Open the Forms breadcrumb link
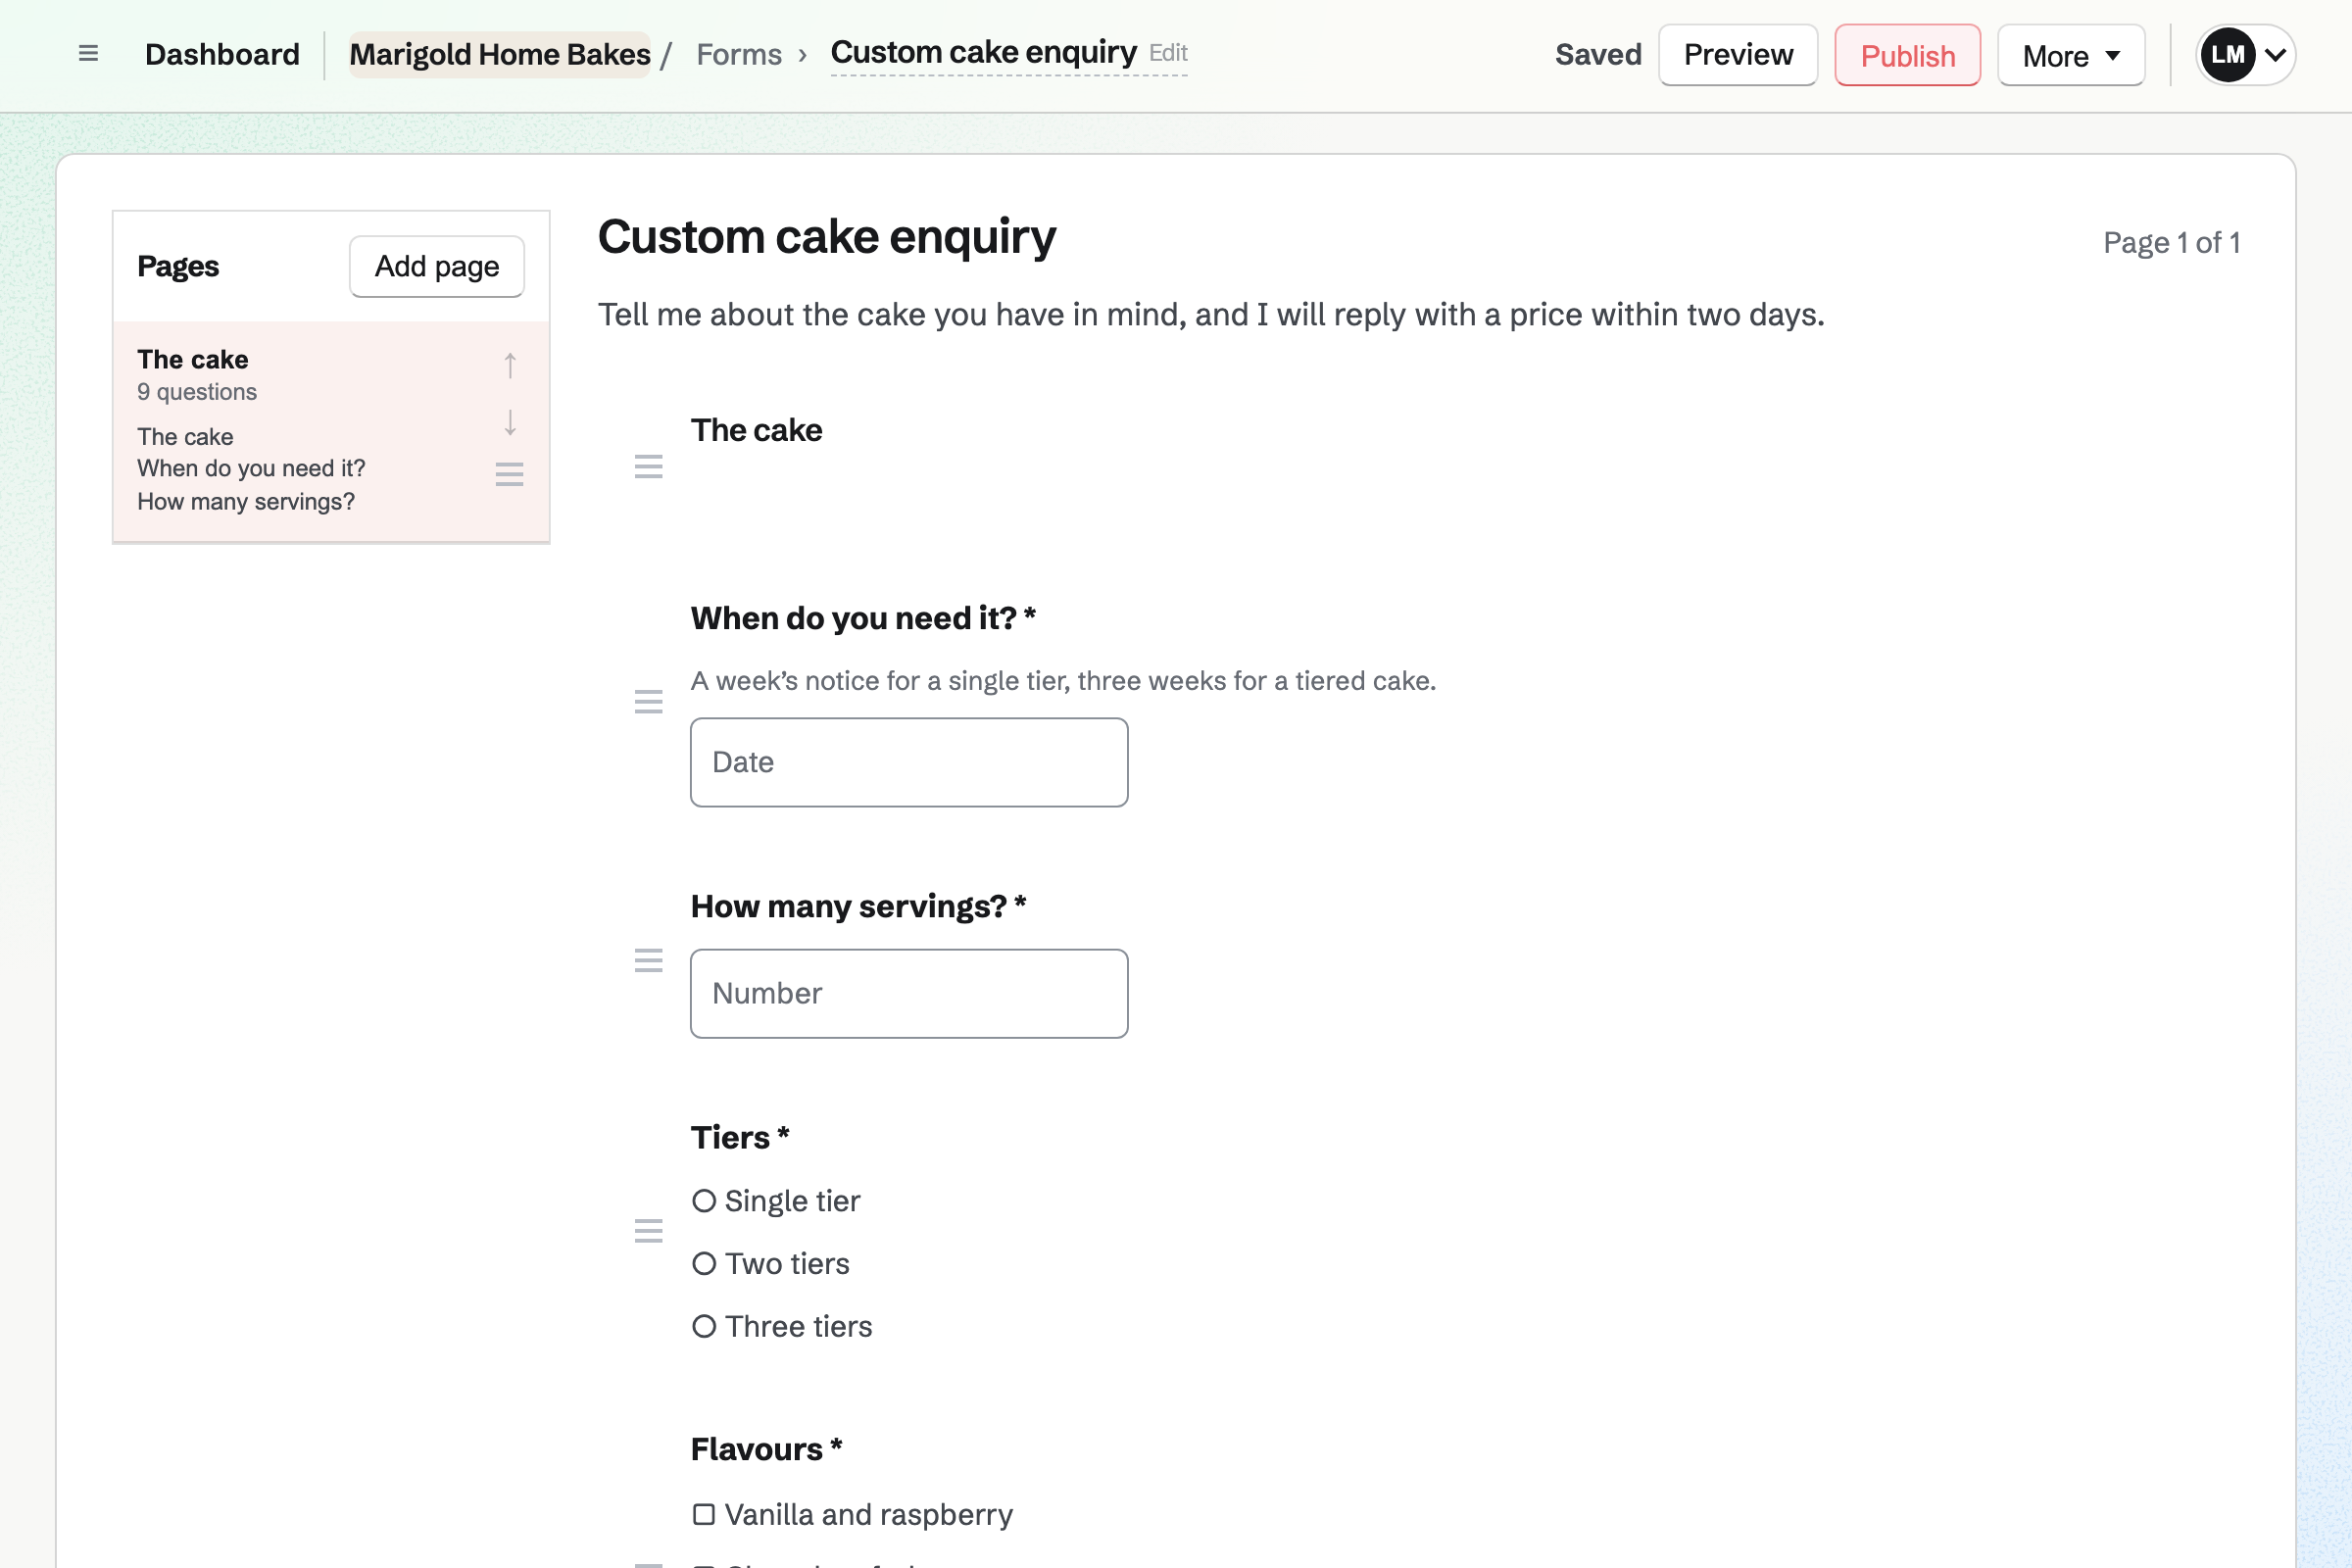The image size is (2352, 1568). [x=739, y=54]
